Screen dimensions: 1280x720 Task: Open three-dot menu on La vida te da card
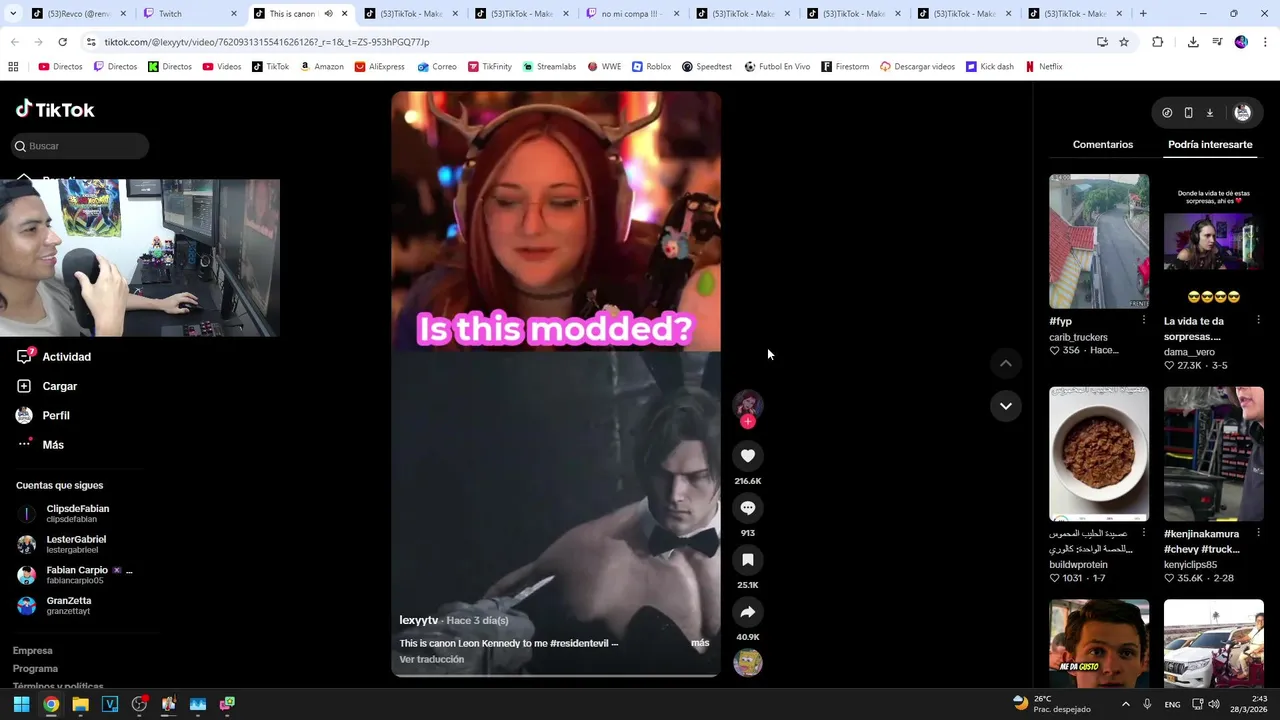click(1258, 320)
